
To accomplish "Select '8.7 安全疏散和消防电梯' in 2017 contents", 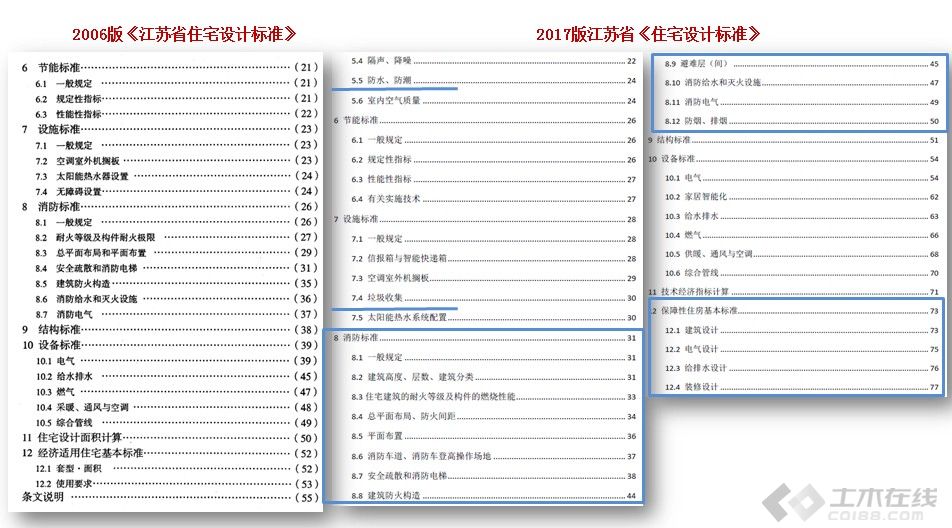I will [399, 476].
